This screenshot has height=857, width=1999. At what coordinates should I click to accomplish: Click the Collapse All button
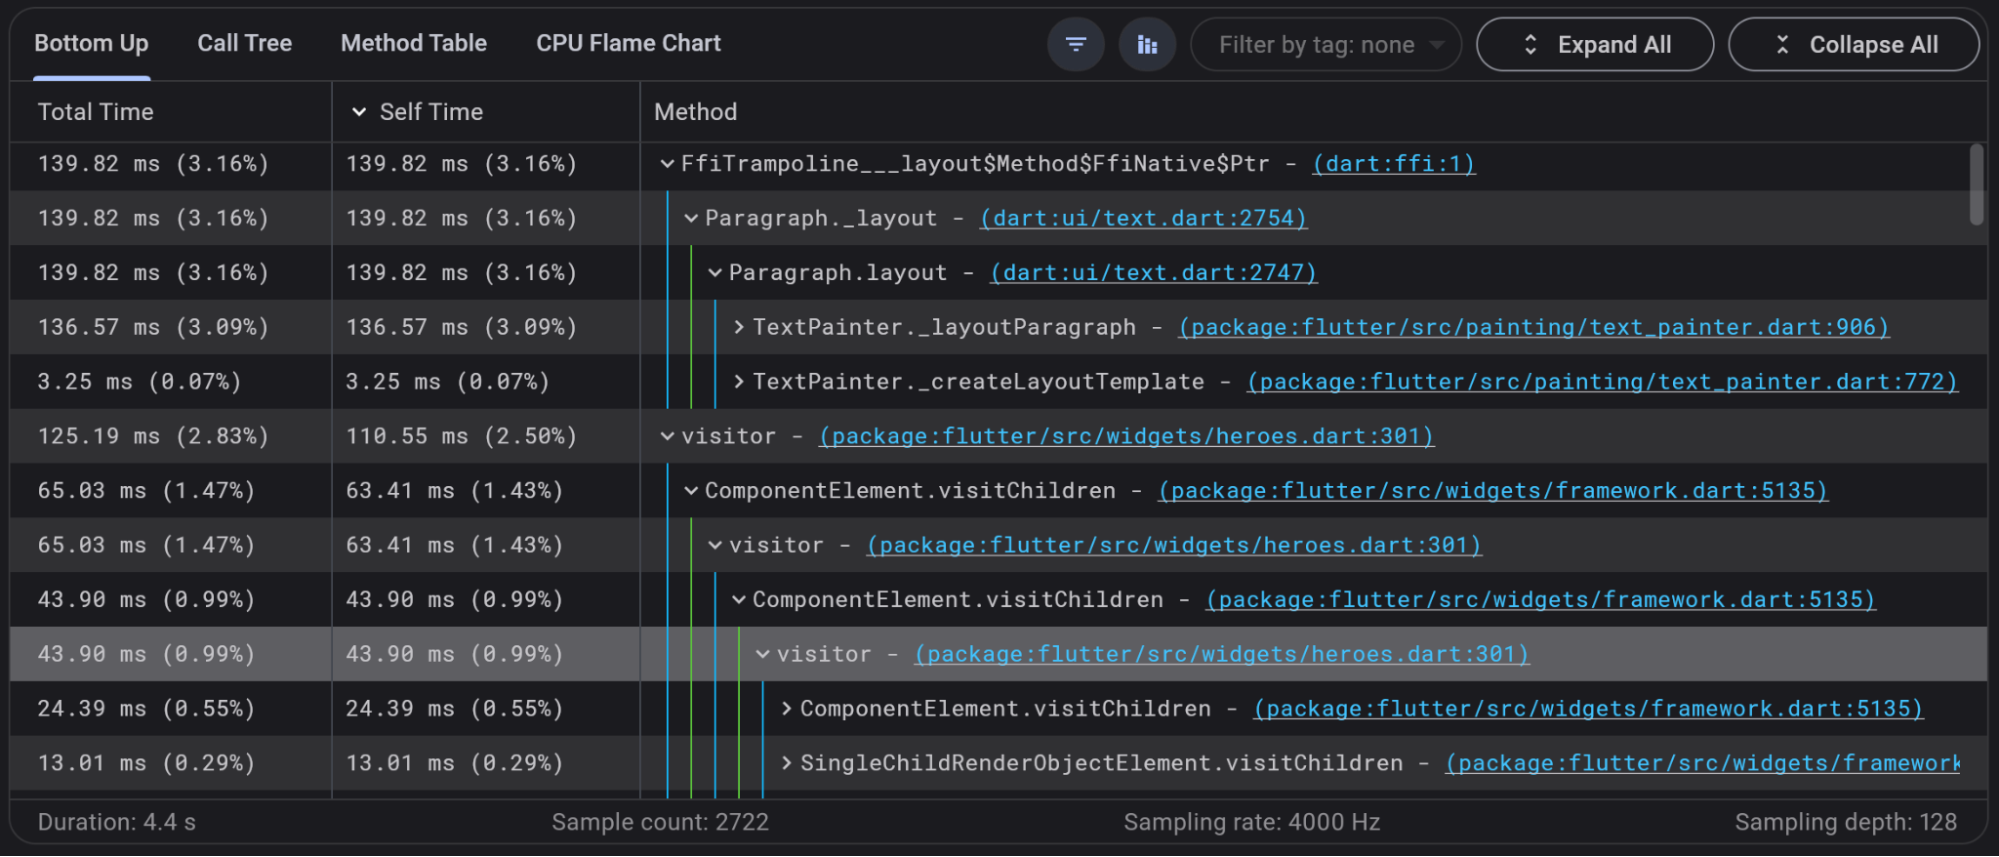1853,45
